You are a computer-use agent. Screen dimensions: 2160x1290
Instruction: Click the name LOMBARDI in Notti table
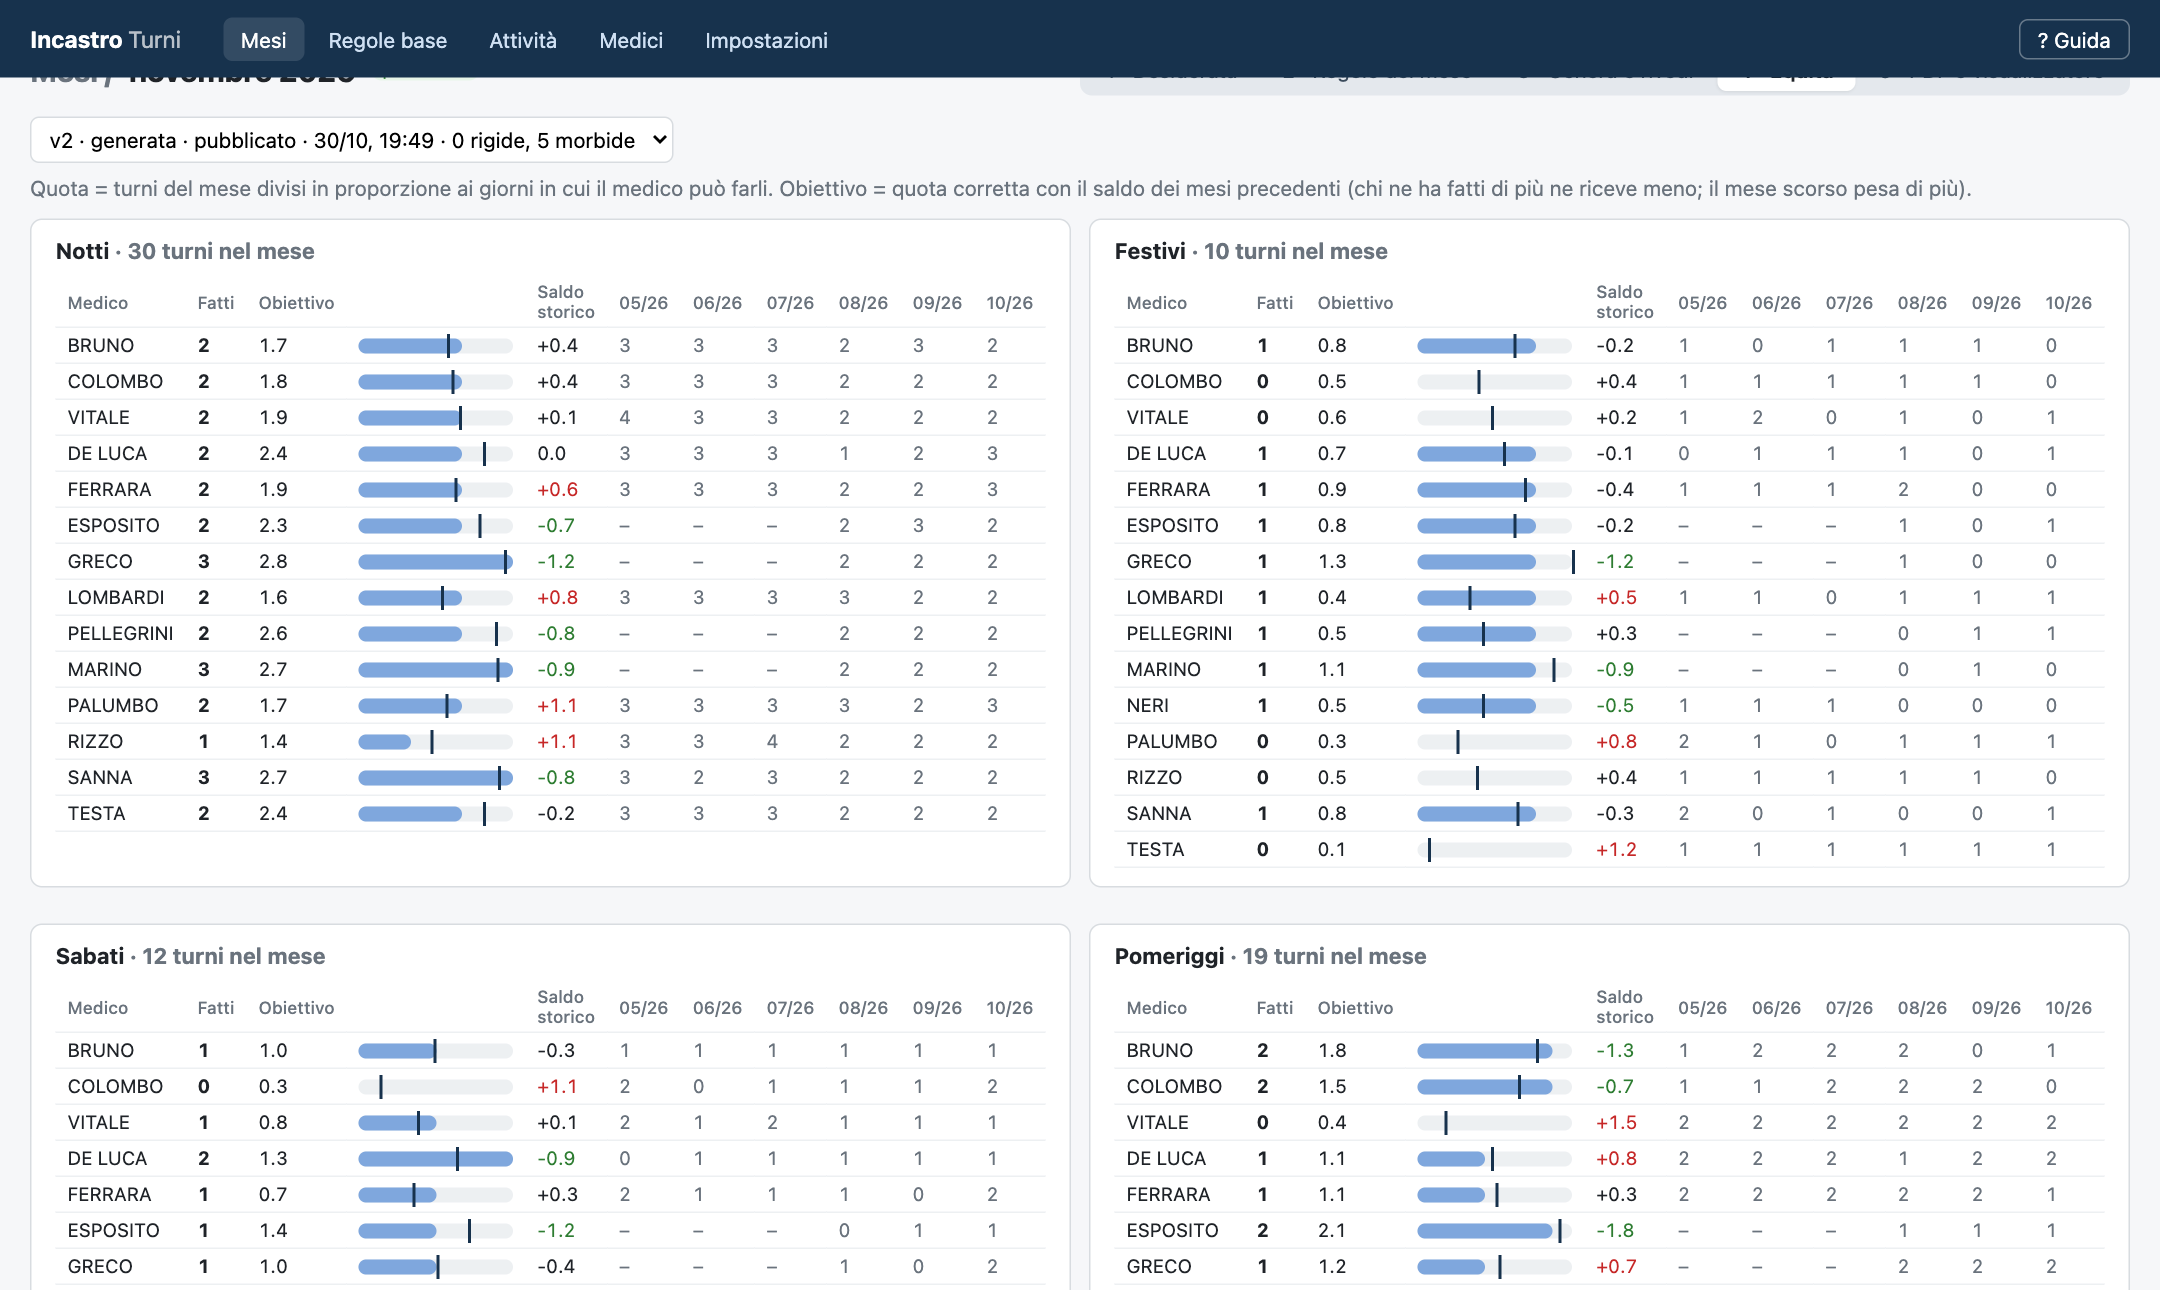pos(116,598)
